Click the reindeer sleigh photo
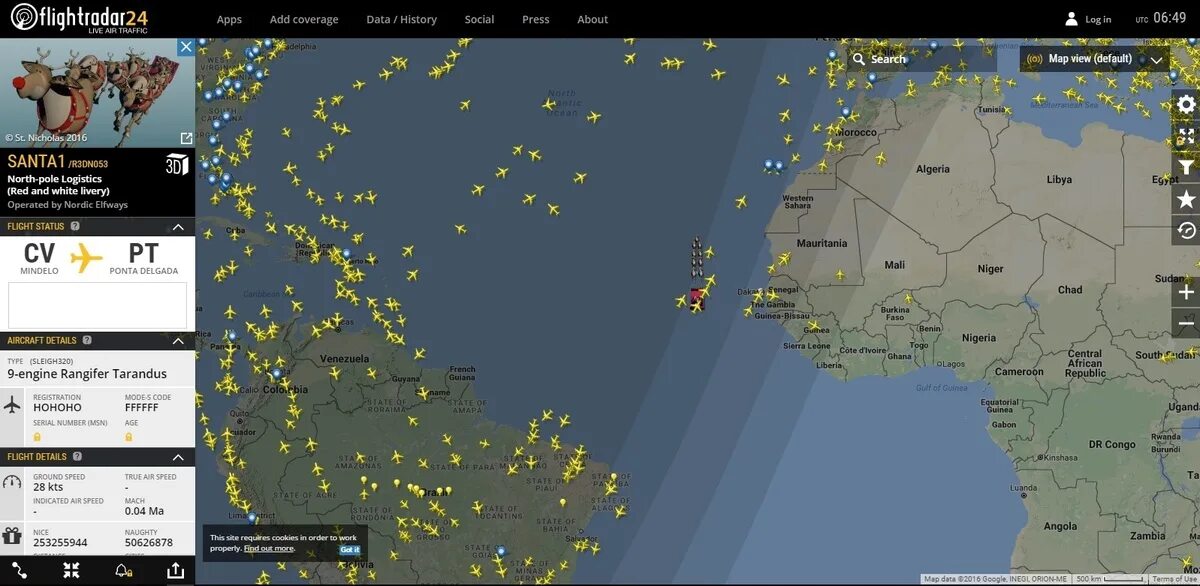This screenshot has width=1200, height=586. click(97, 93)
